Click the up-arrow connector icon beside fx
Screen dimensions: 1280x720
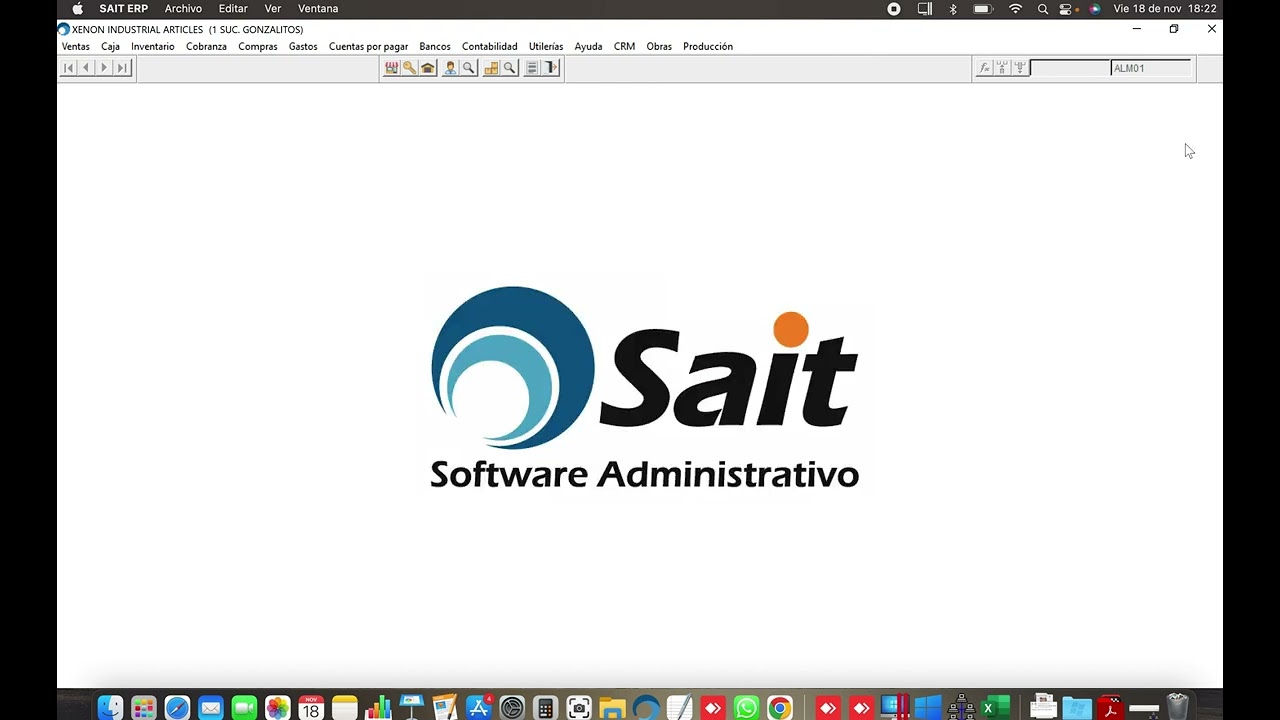point(1002,68)
